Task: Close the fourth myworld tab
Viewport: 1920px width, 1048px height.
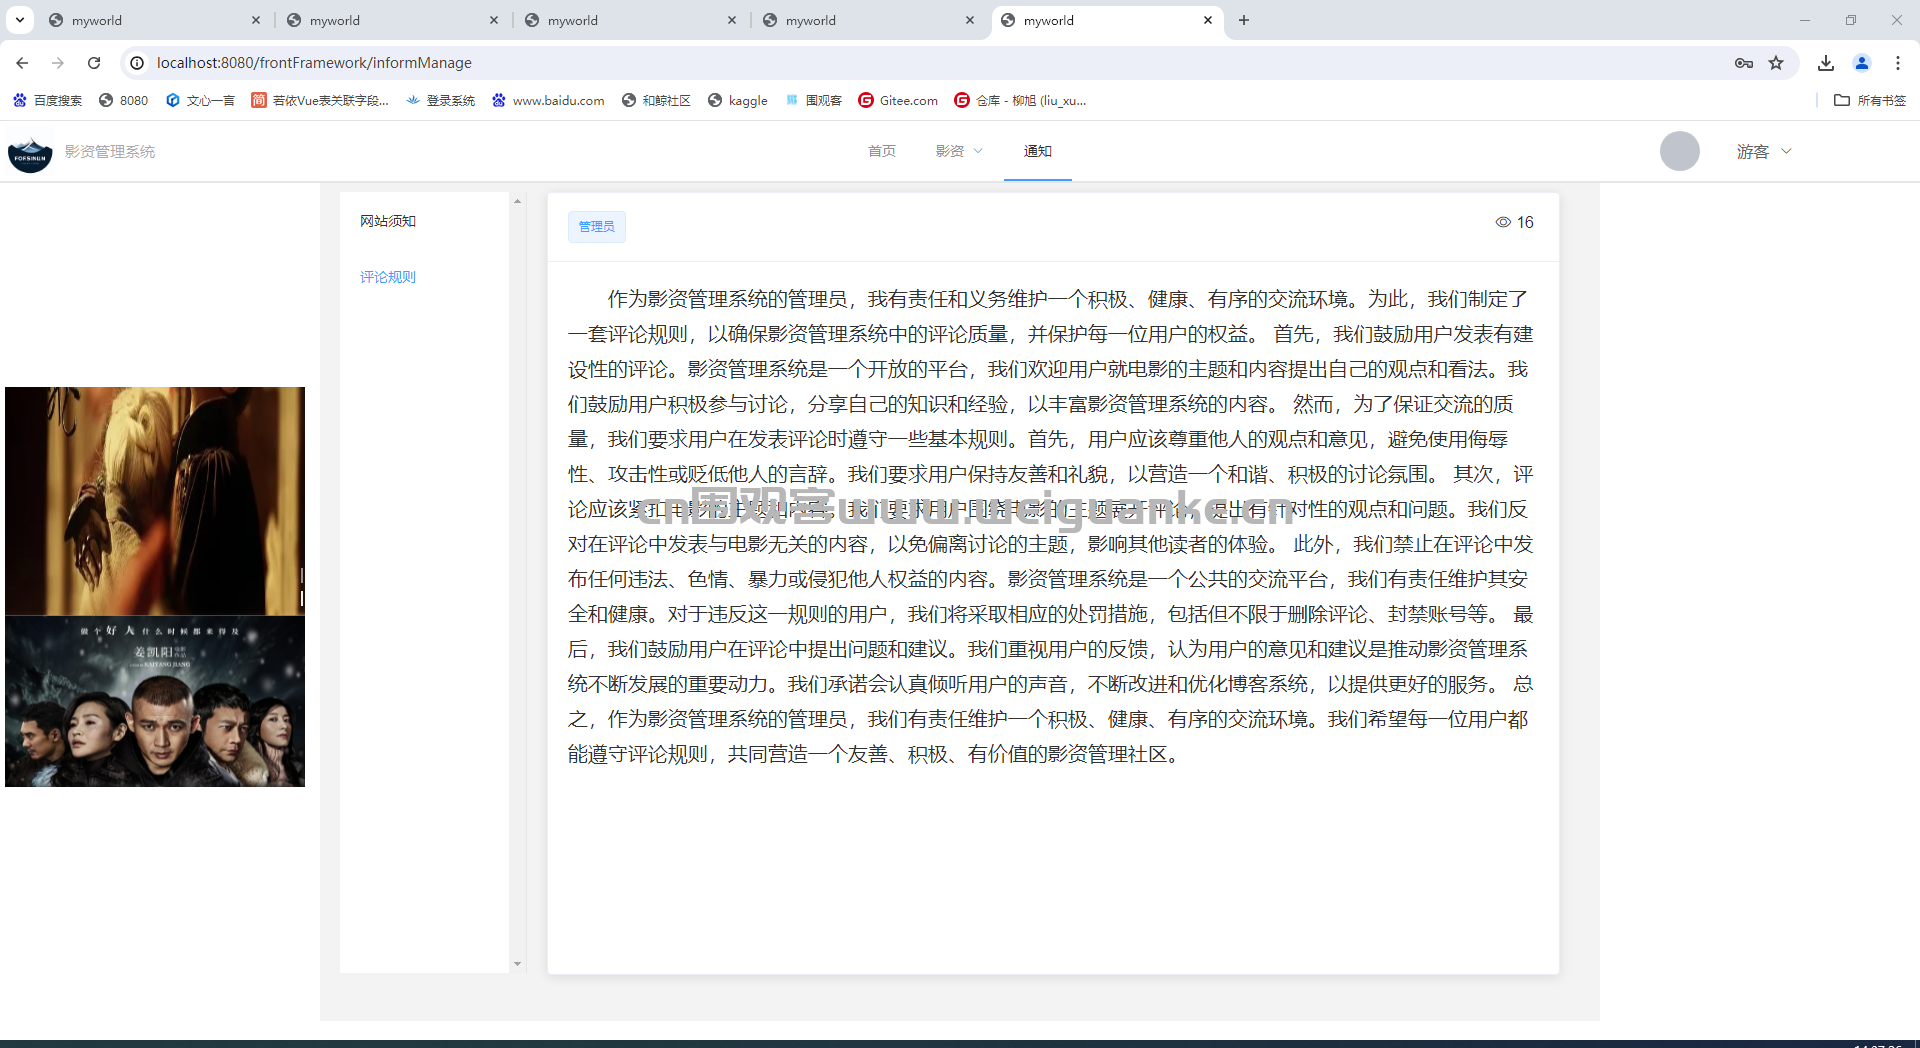Action: point(970,20)
